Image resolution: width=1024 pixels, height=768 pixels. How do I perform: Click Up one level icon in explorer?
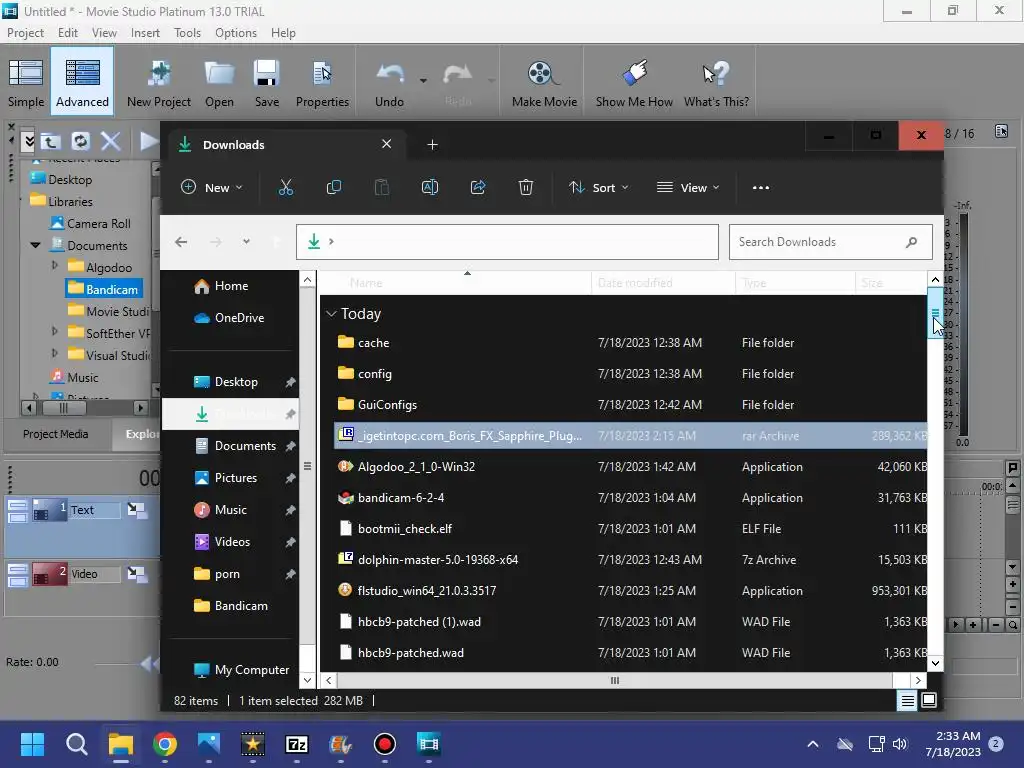50,141
